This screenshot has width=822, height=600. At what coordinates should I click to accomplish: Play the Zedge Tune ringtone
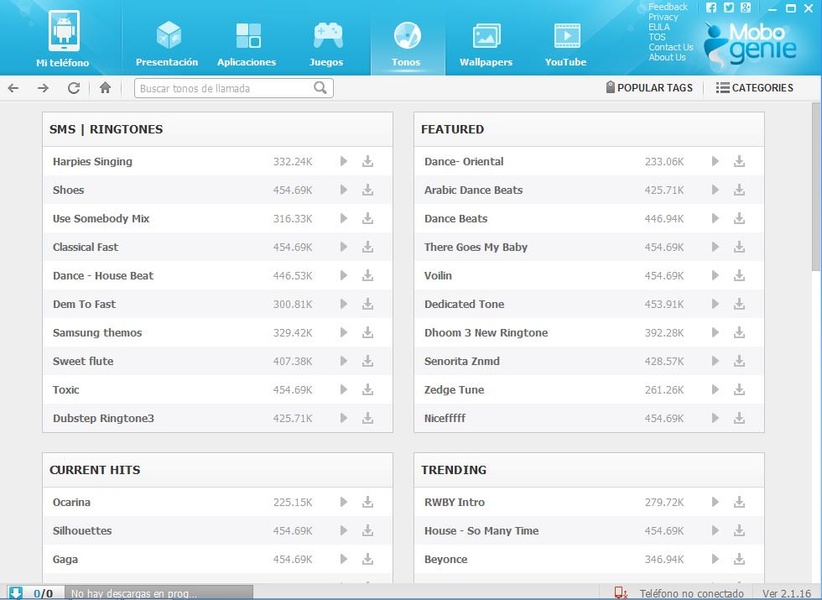point(715,390)
